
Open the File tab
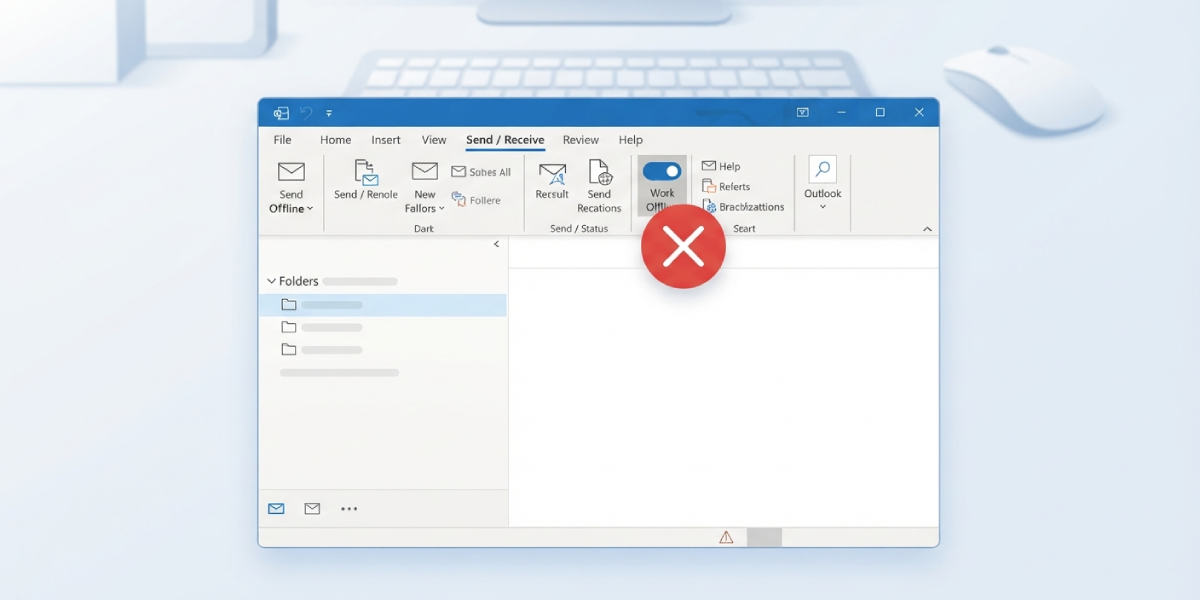283,140
